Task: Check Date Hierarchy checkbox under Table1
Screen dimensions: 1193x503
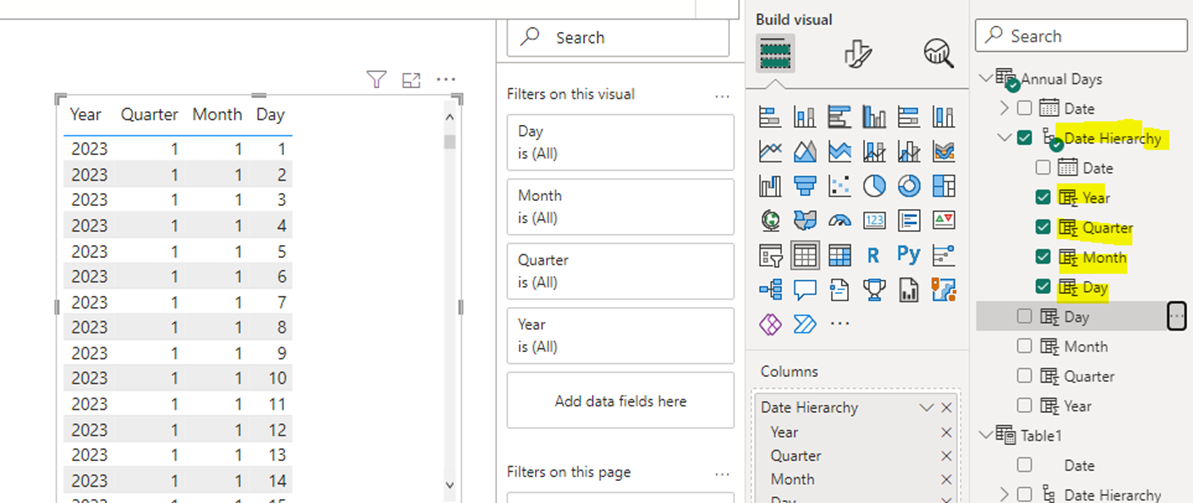Action: (1024, 494)
